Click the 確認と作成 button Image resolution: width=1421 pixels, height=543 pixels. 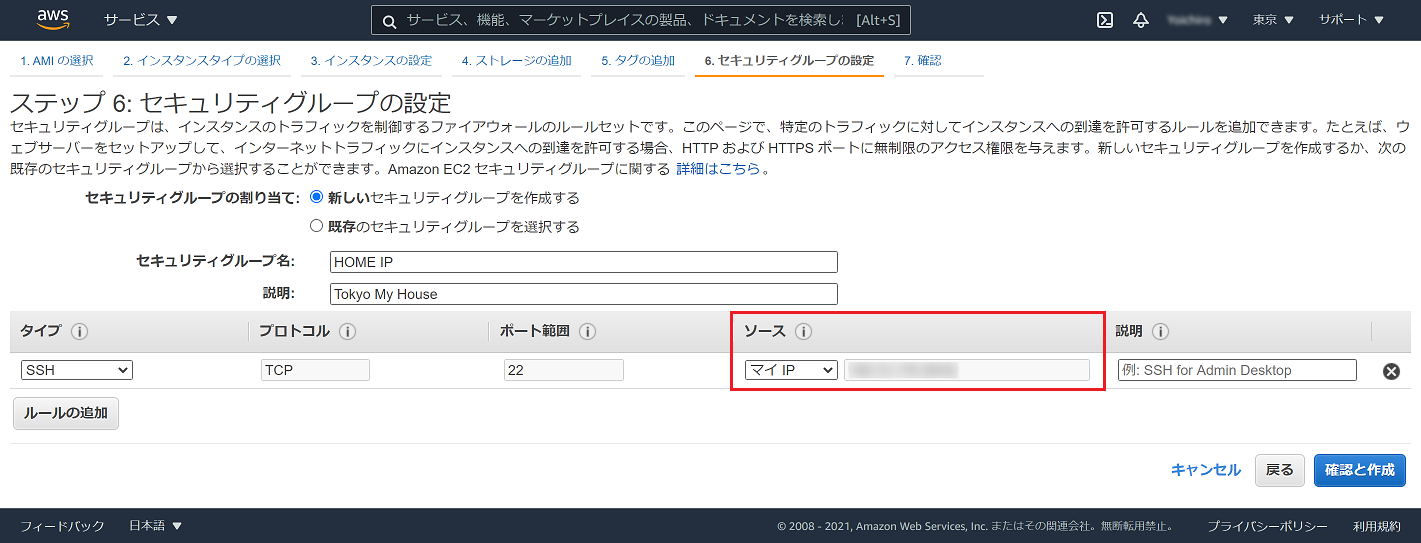pyautogui.click(x=1360, y=470)
